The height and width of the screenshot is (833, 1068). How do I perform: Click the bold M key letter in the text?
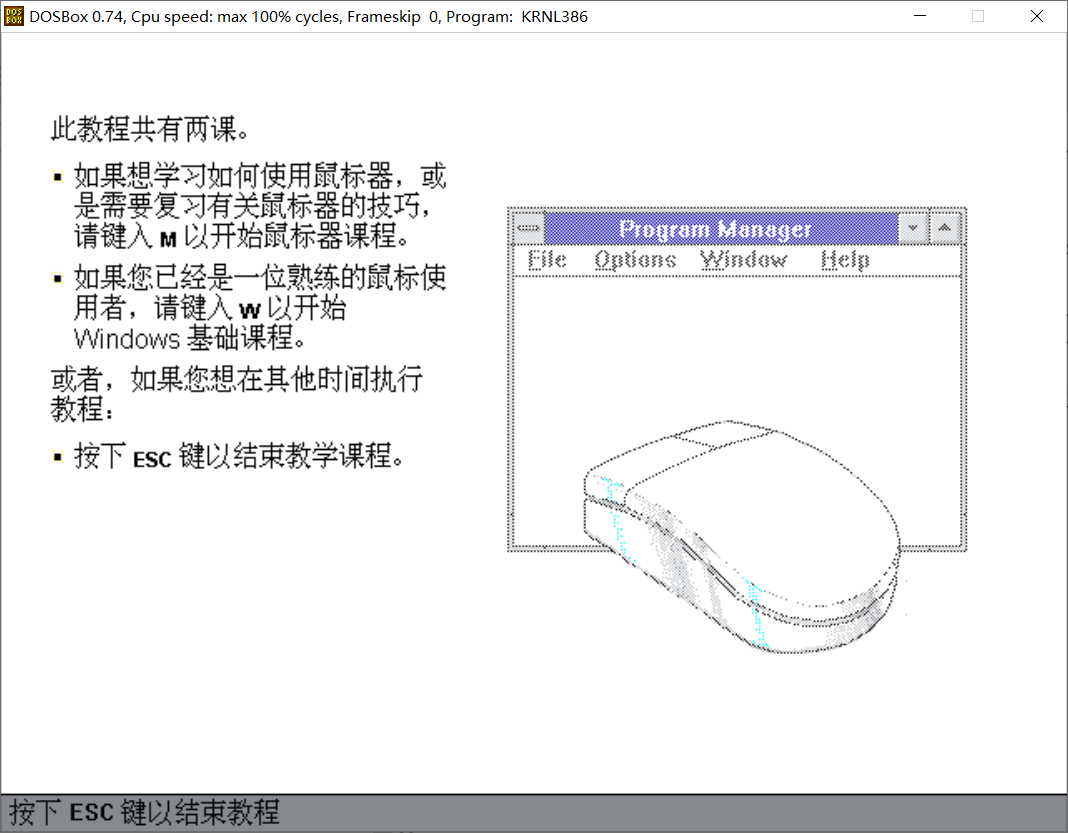point(168,240)
